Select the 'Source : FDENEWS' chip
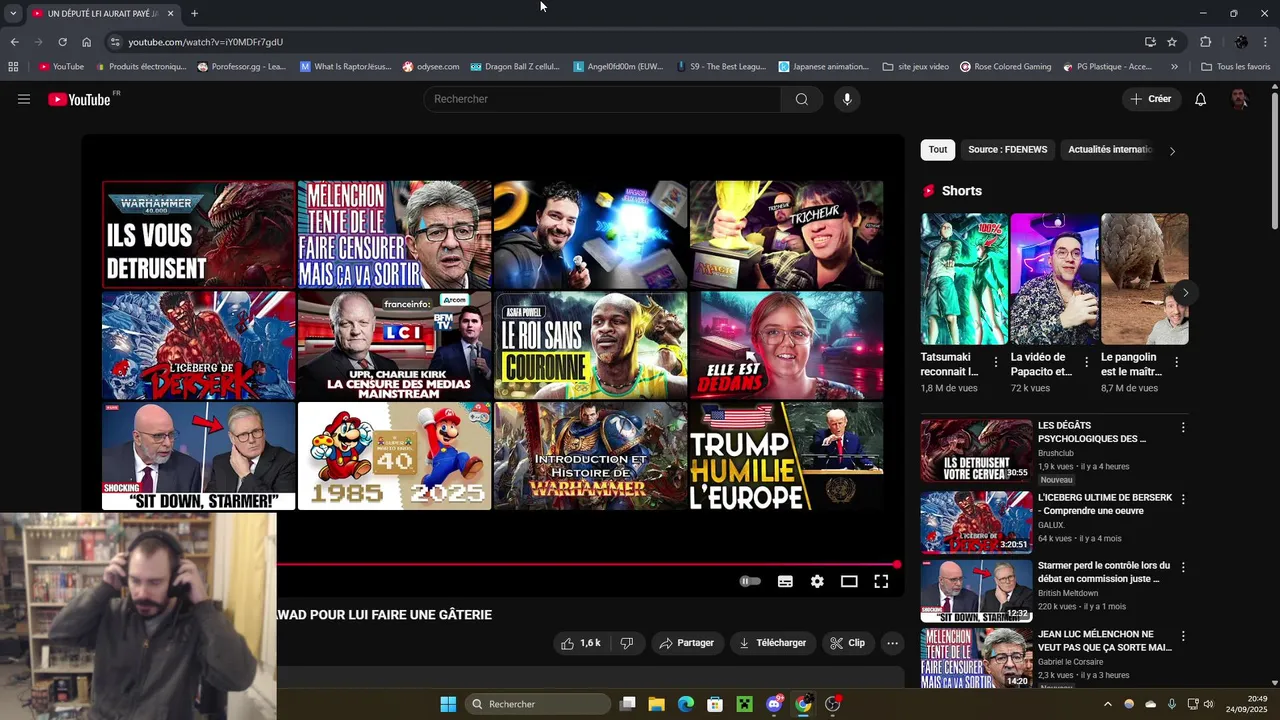Viewport: 1280px width, 720px height. click(x=1007, y=150)
